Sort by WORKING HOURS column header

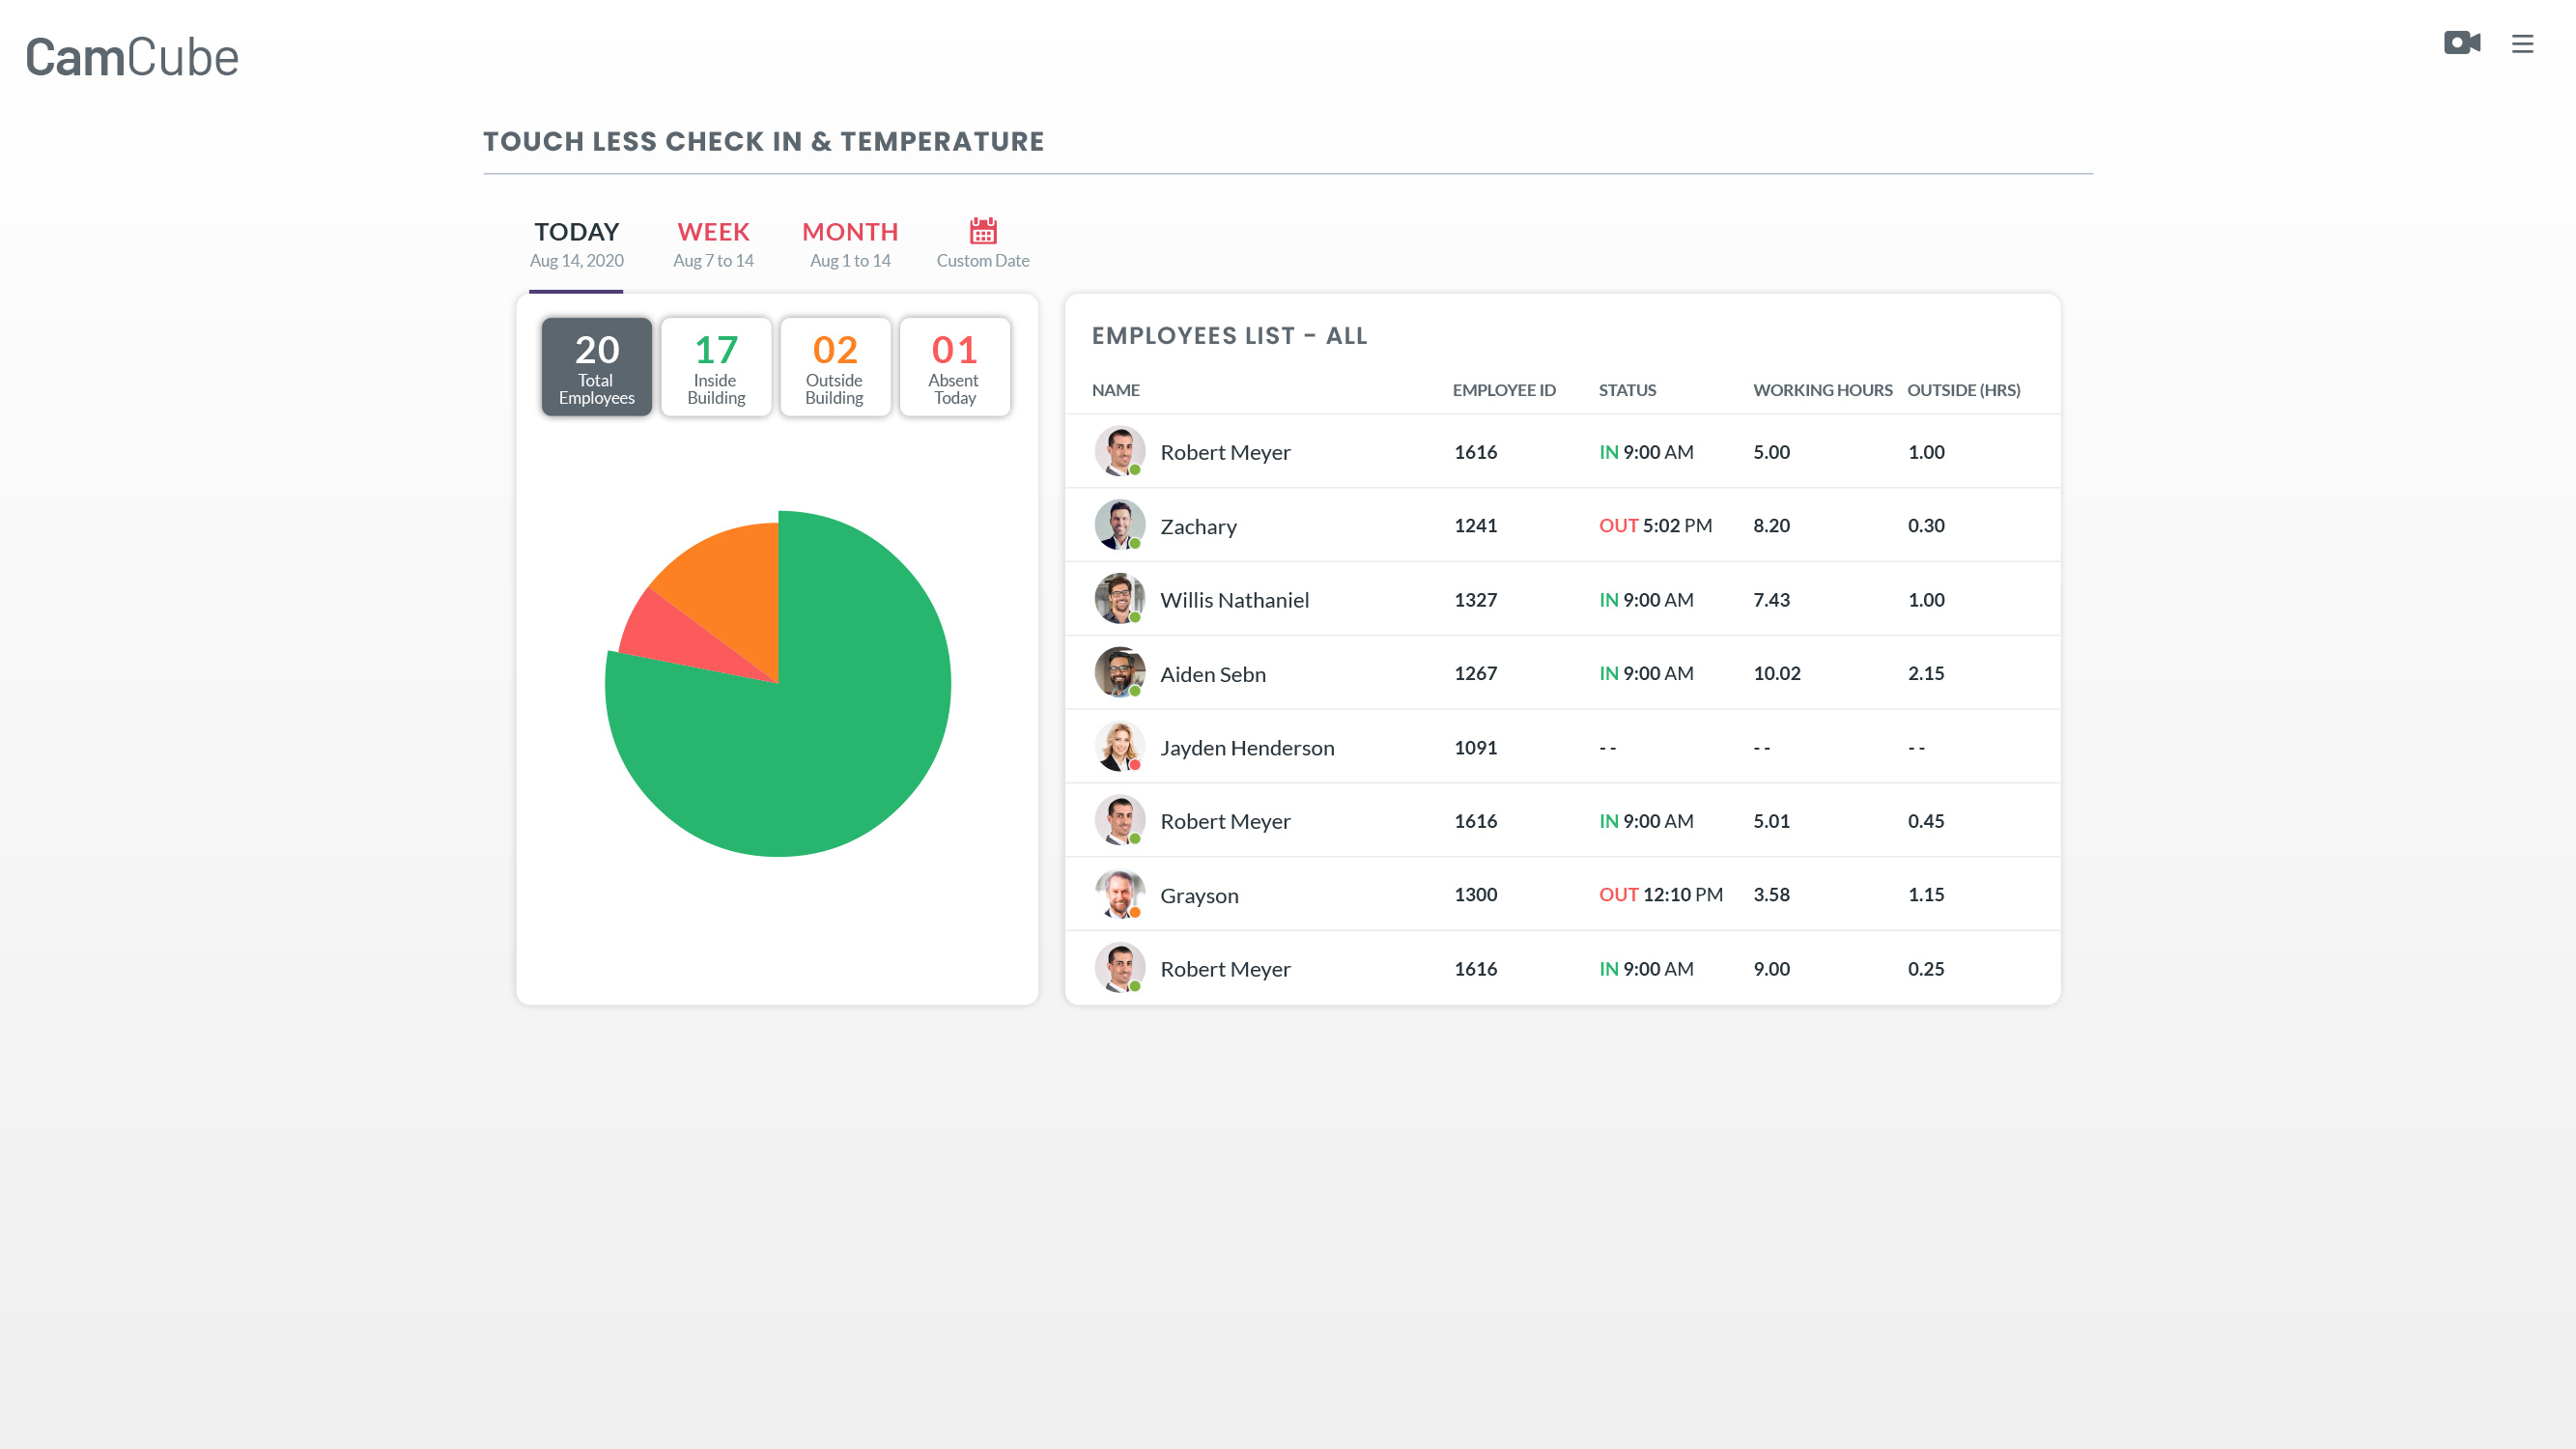[x=1822, y=390]
